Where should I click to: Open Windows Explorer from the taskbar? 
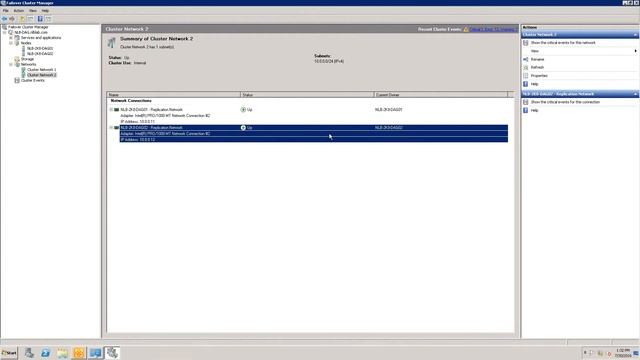[62, 353]
